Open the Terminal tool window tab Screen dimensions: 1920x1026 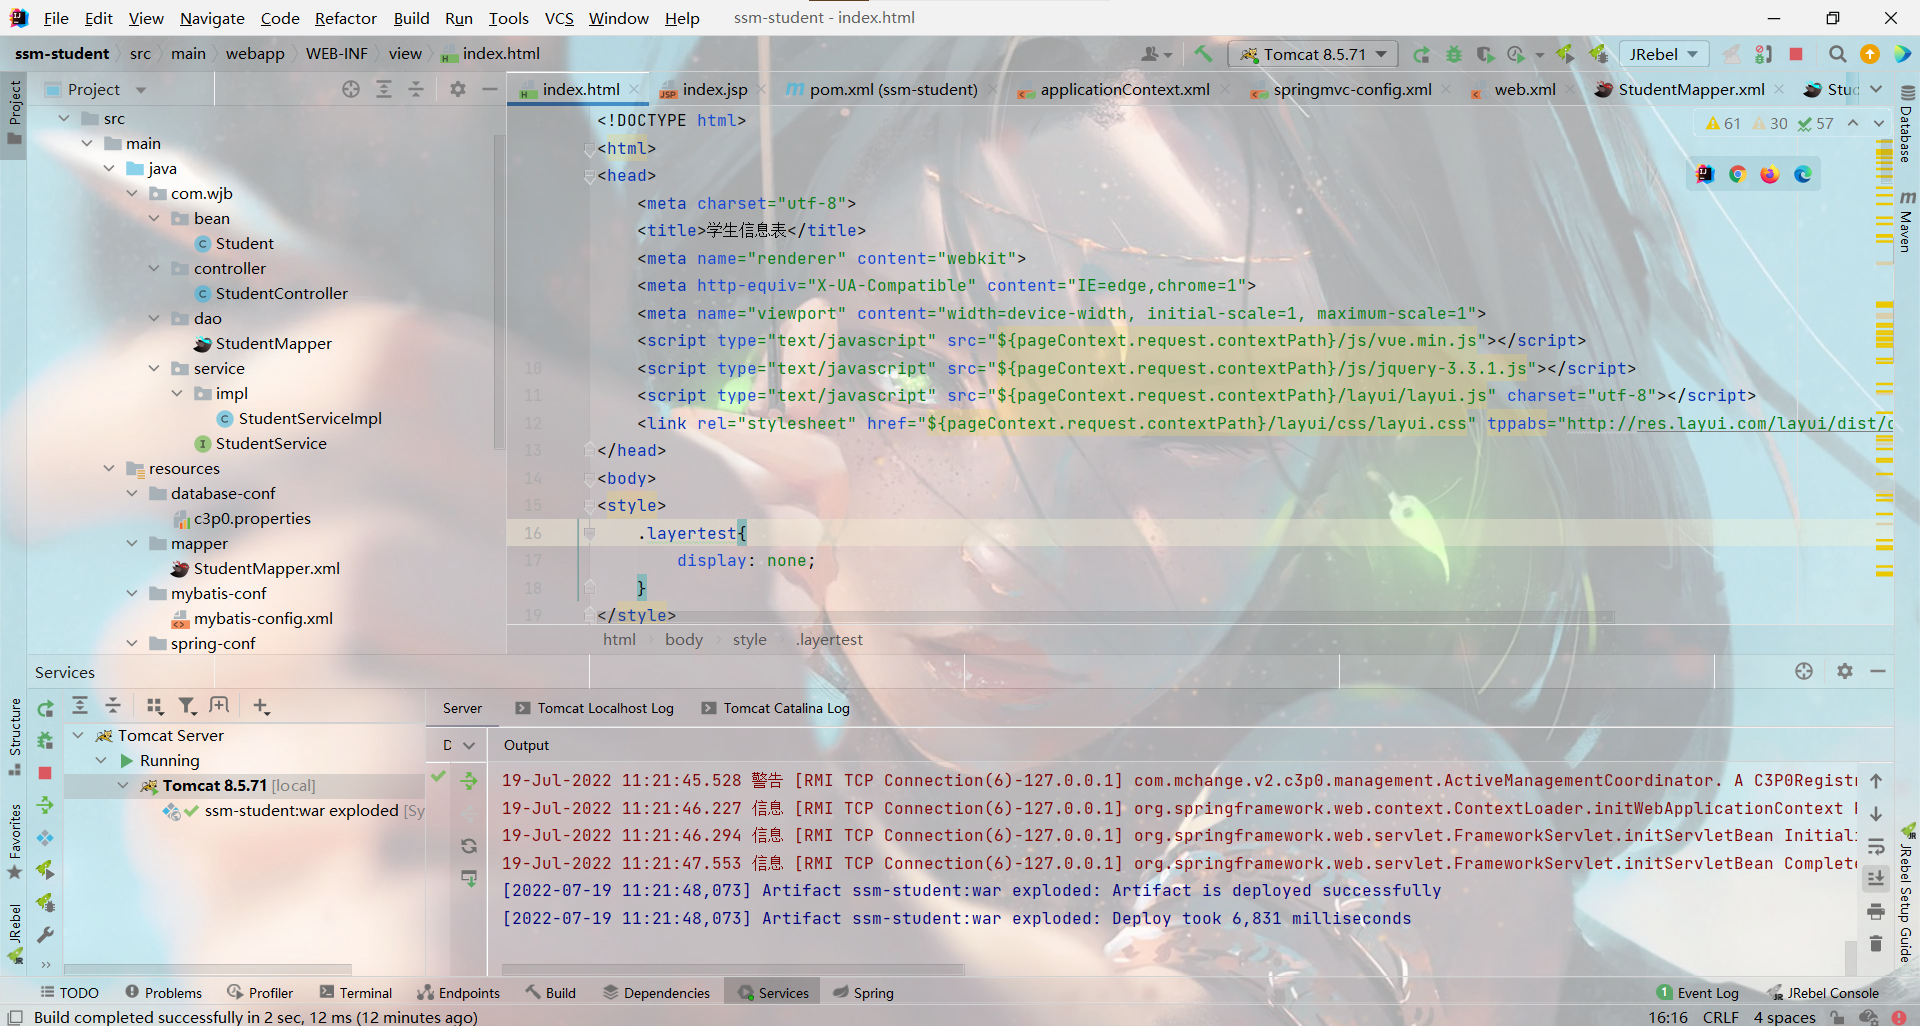pos(356,993)
